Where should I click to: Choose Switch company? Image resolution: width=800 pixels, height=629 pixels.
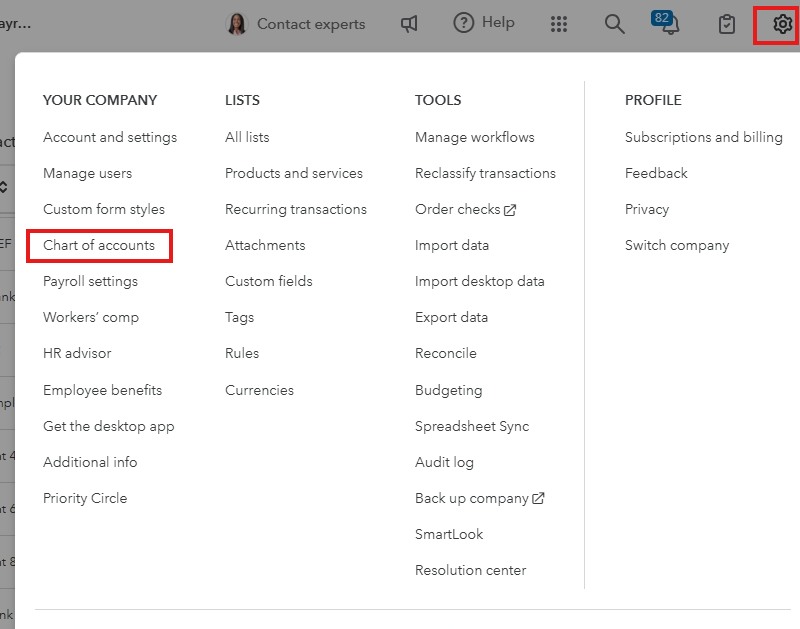click(x=677, y=245)
